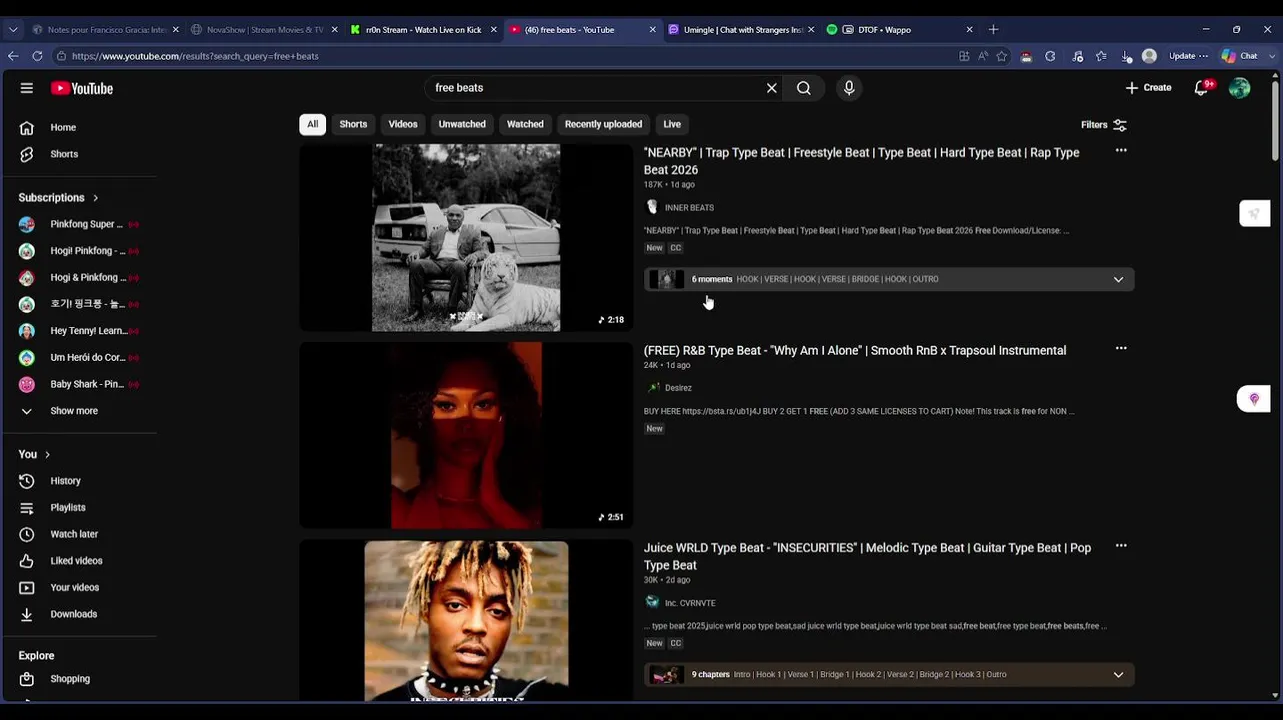Open the Subscriptions section chevron

(96, 198)
